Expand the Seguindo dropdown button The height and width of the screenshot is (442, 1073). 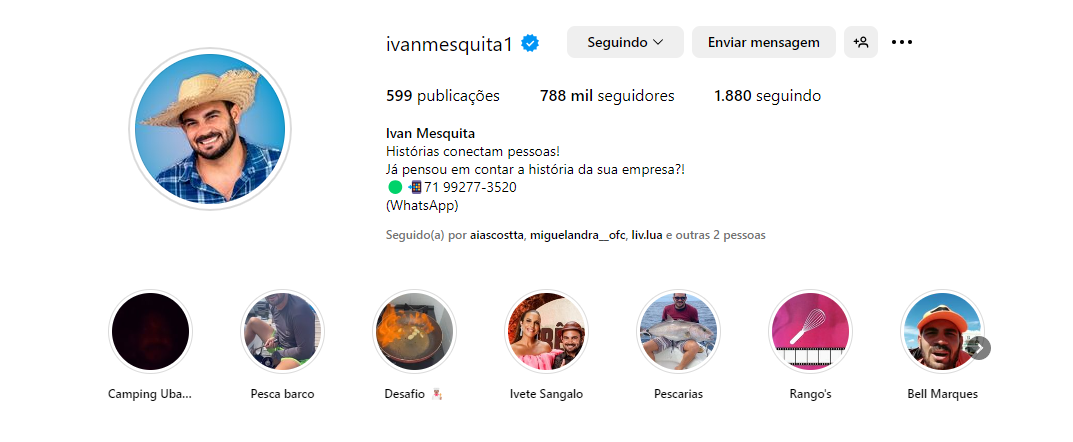point(625,42)
